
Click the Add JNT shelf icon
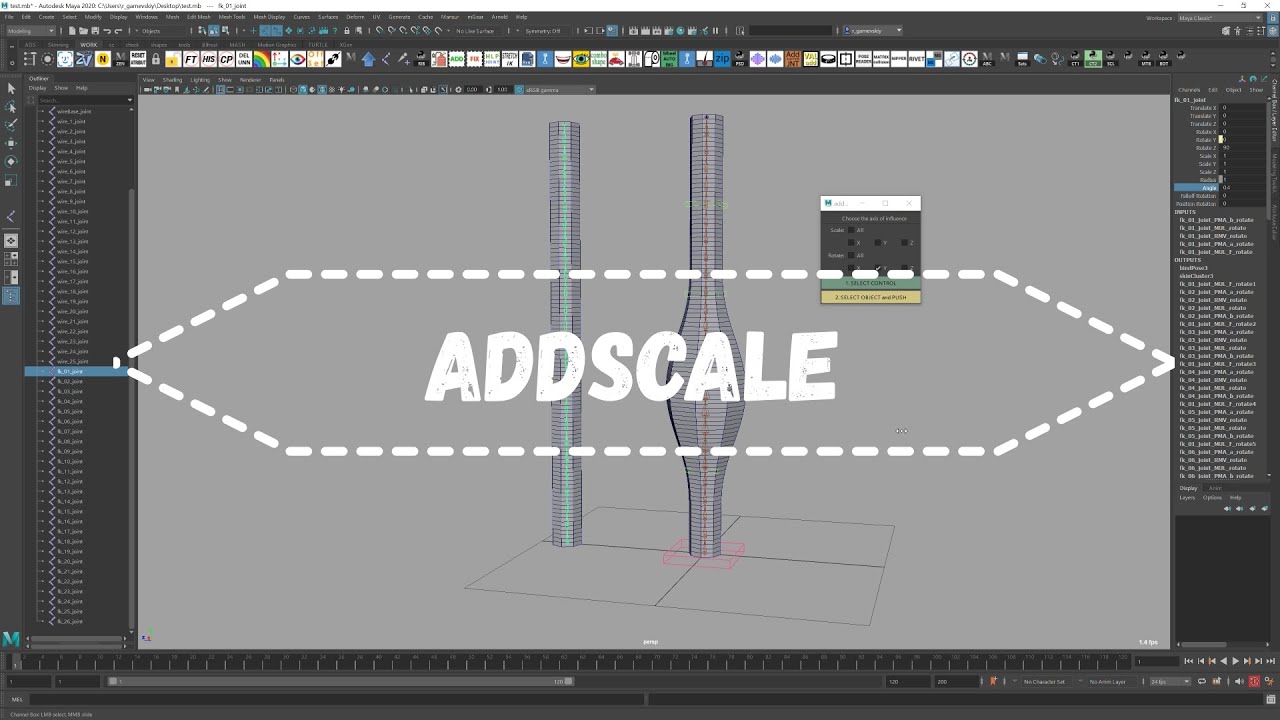(x=792, y=59)
